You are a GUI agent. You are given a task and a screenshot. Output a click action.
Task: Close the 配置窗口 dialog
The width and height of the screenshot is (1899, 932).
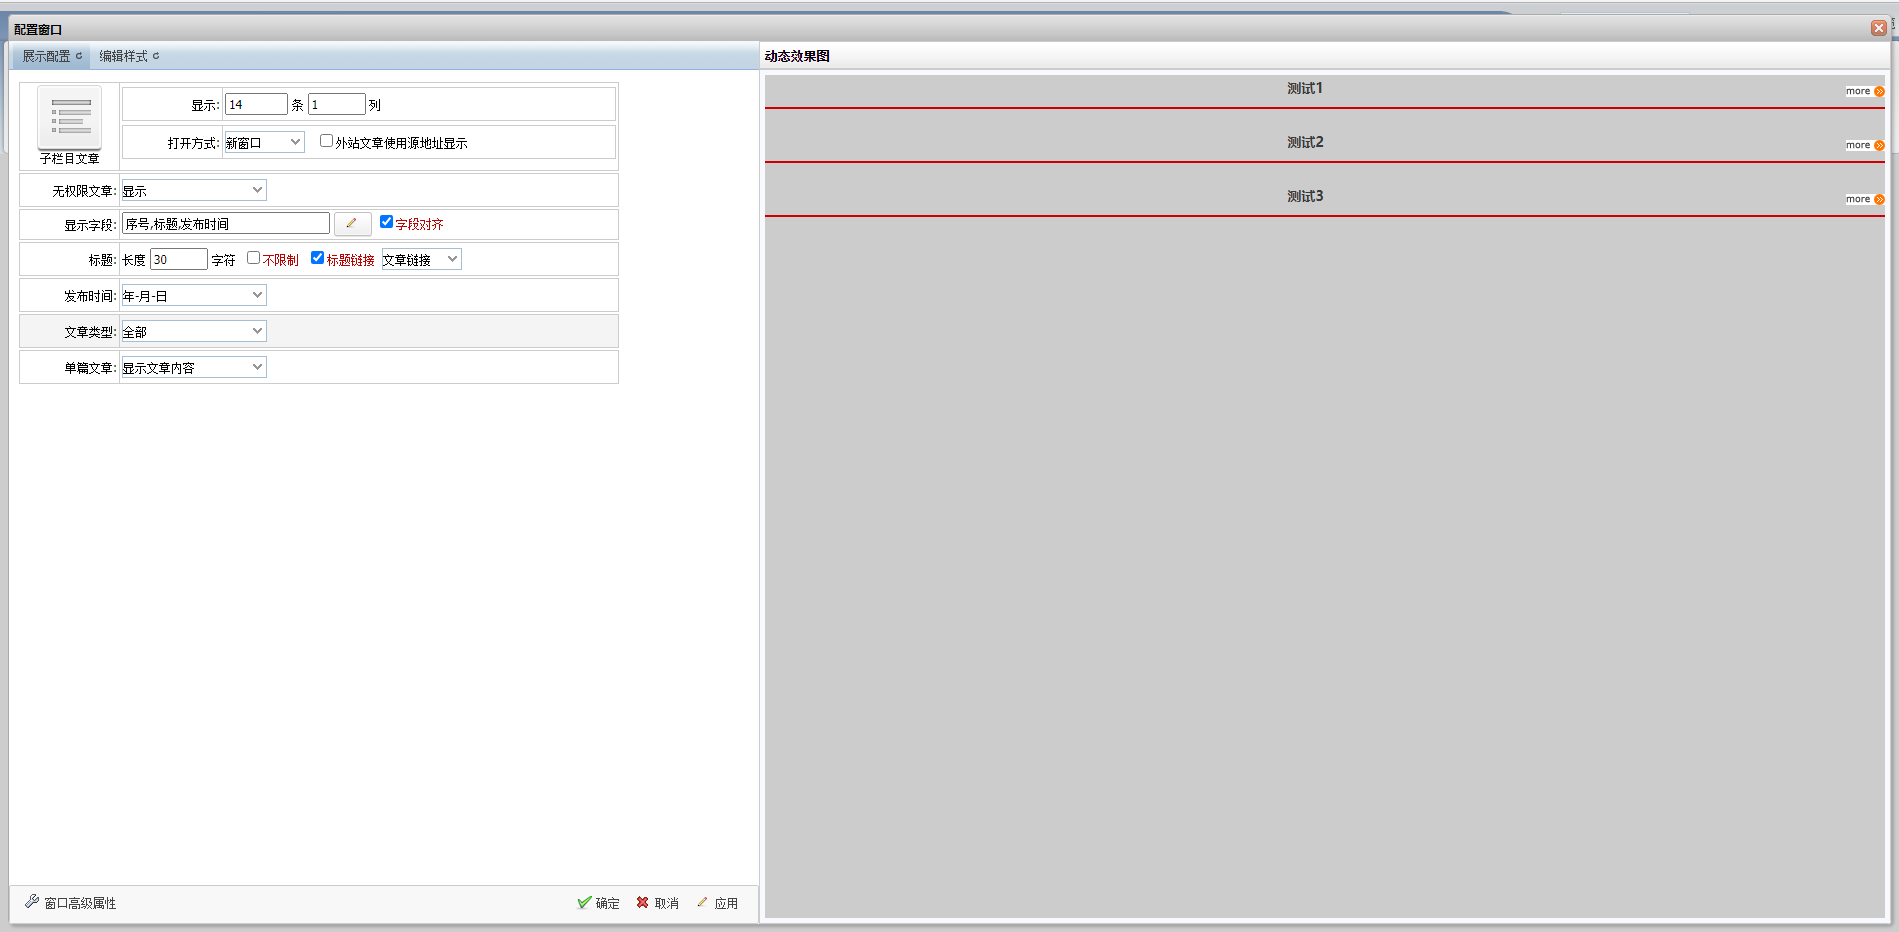pyautogui.click(x=1878, y=28)
